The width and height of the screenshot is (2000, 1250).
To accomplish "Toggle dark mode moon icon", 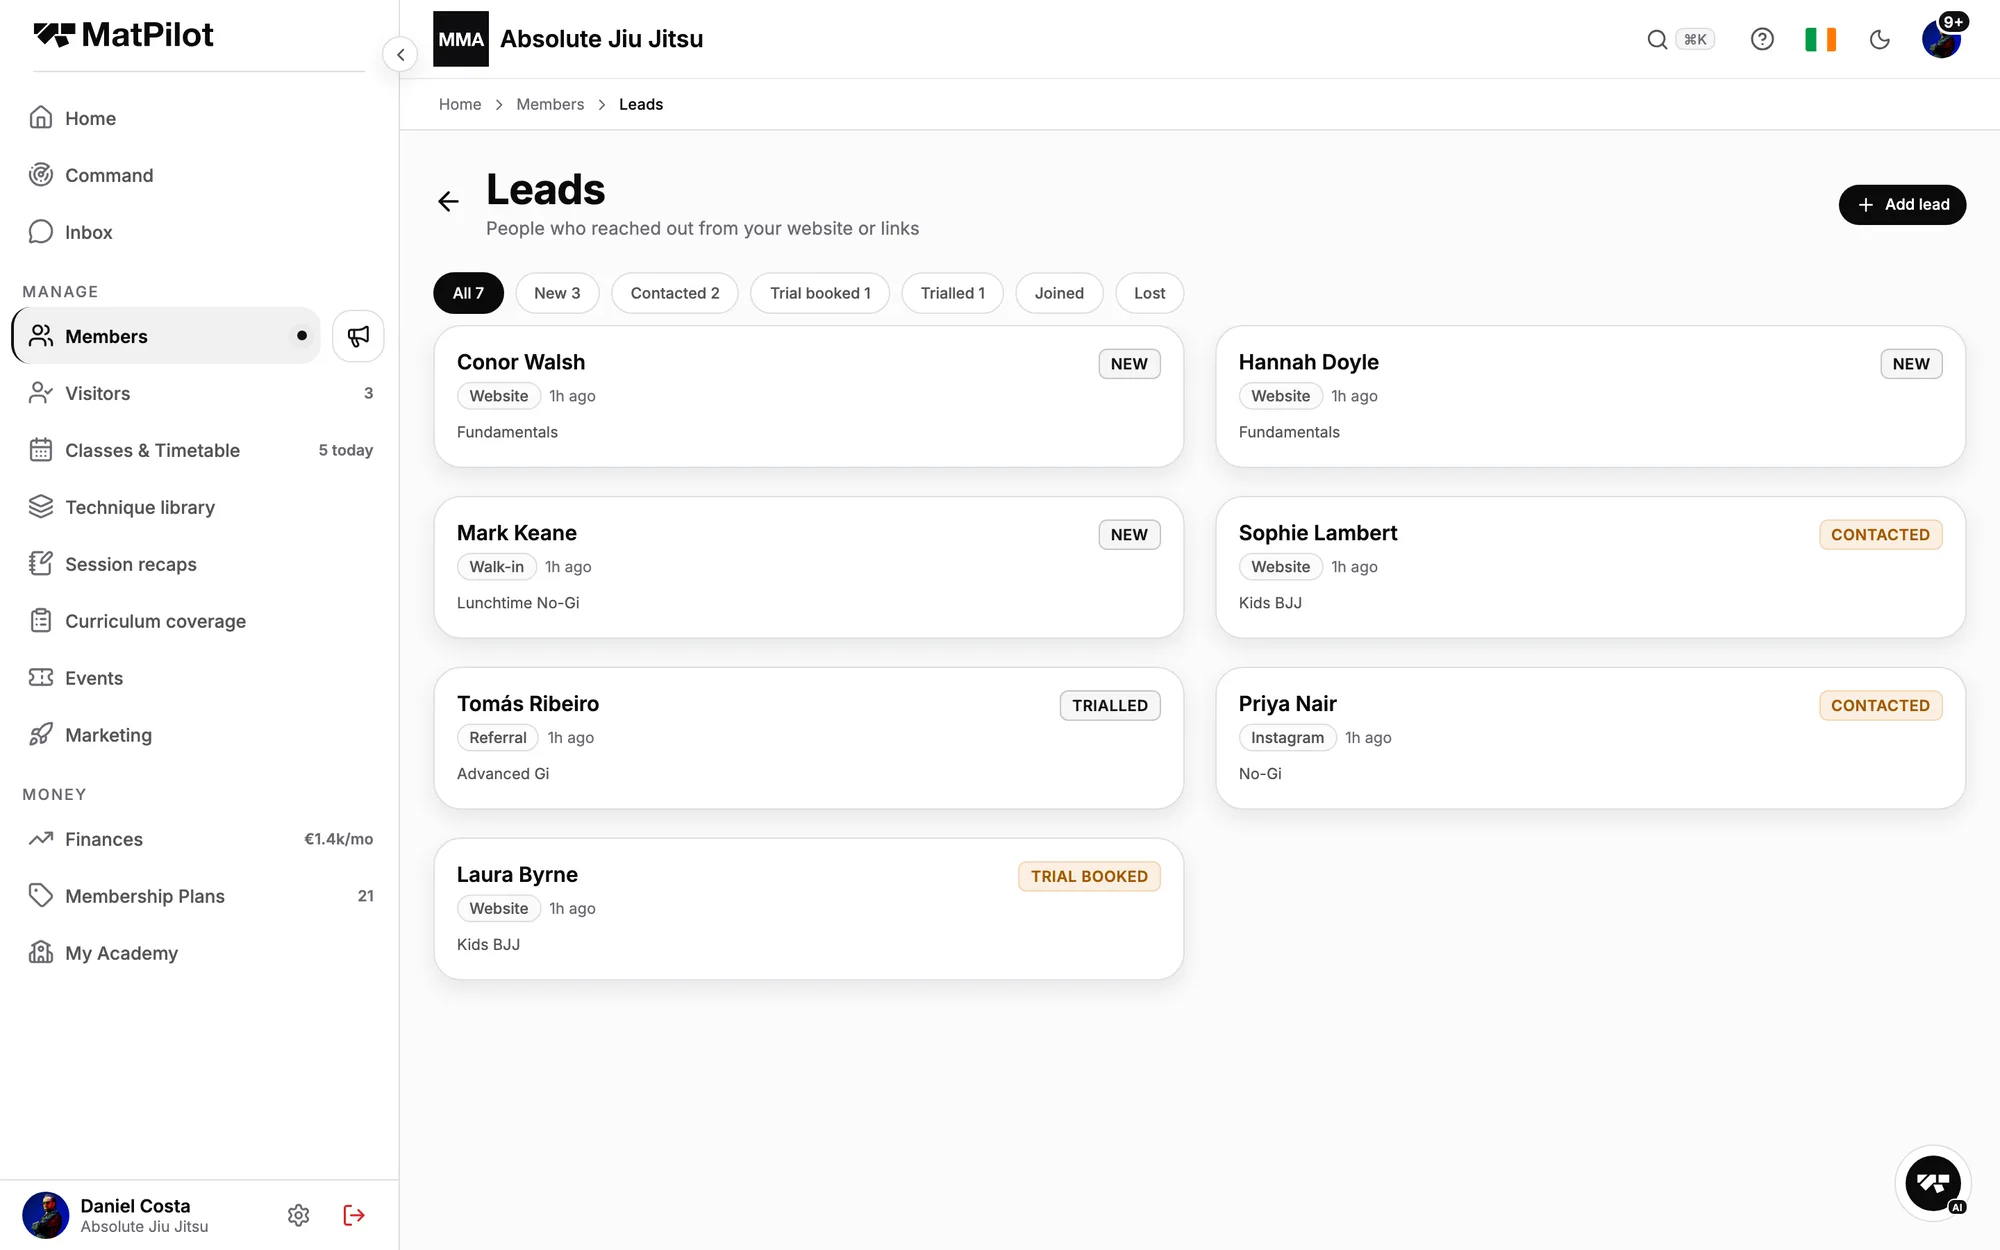I will point(1880,39).
